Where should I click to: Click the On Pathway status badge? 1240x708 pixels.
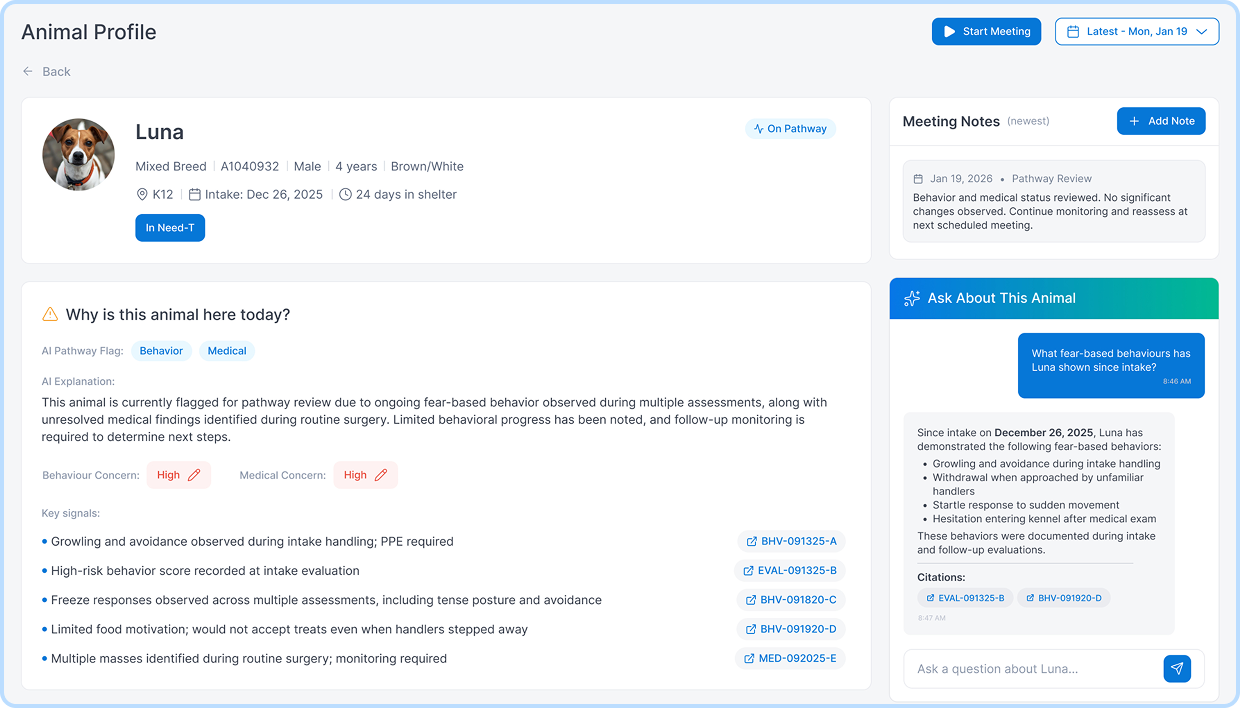(x=790, y=129)
